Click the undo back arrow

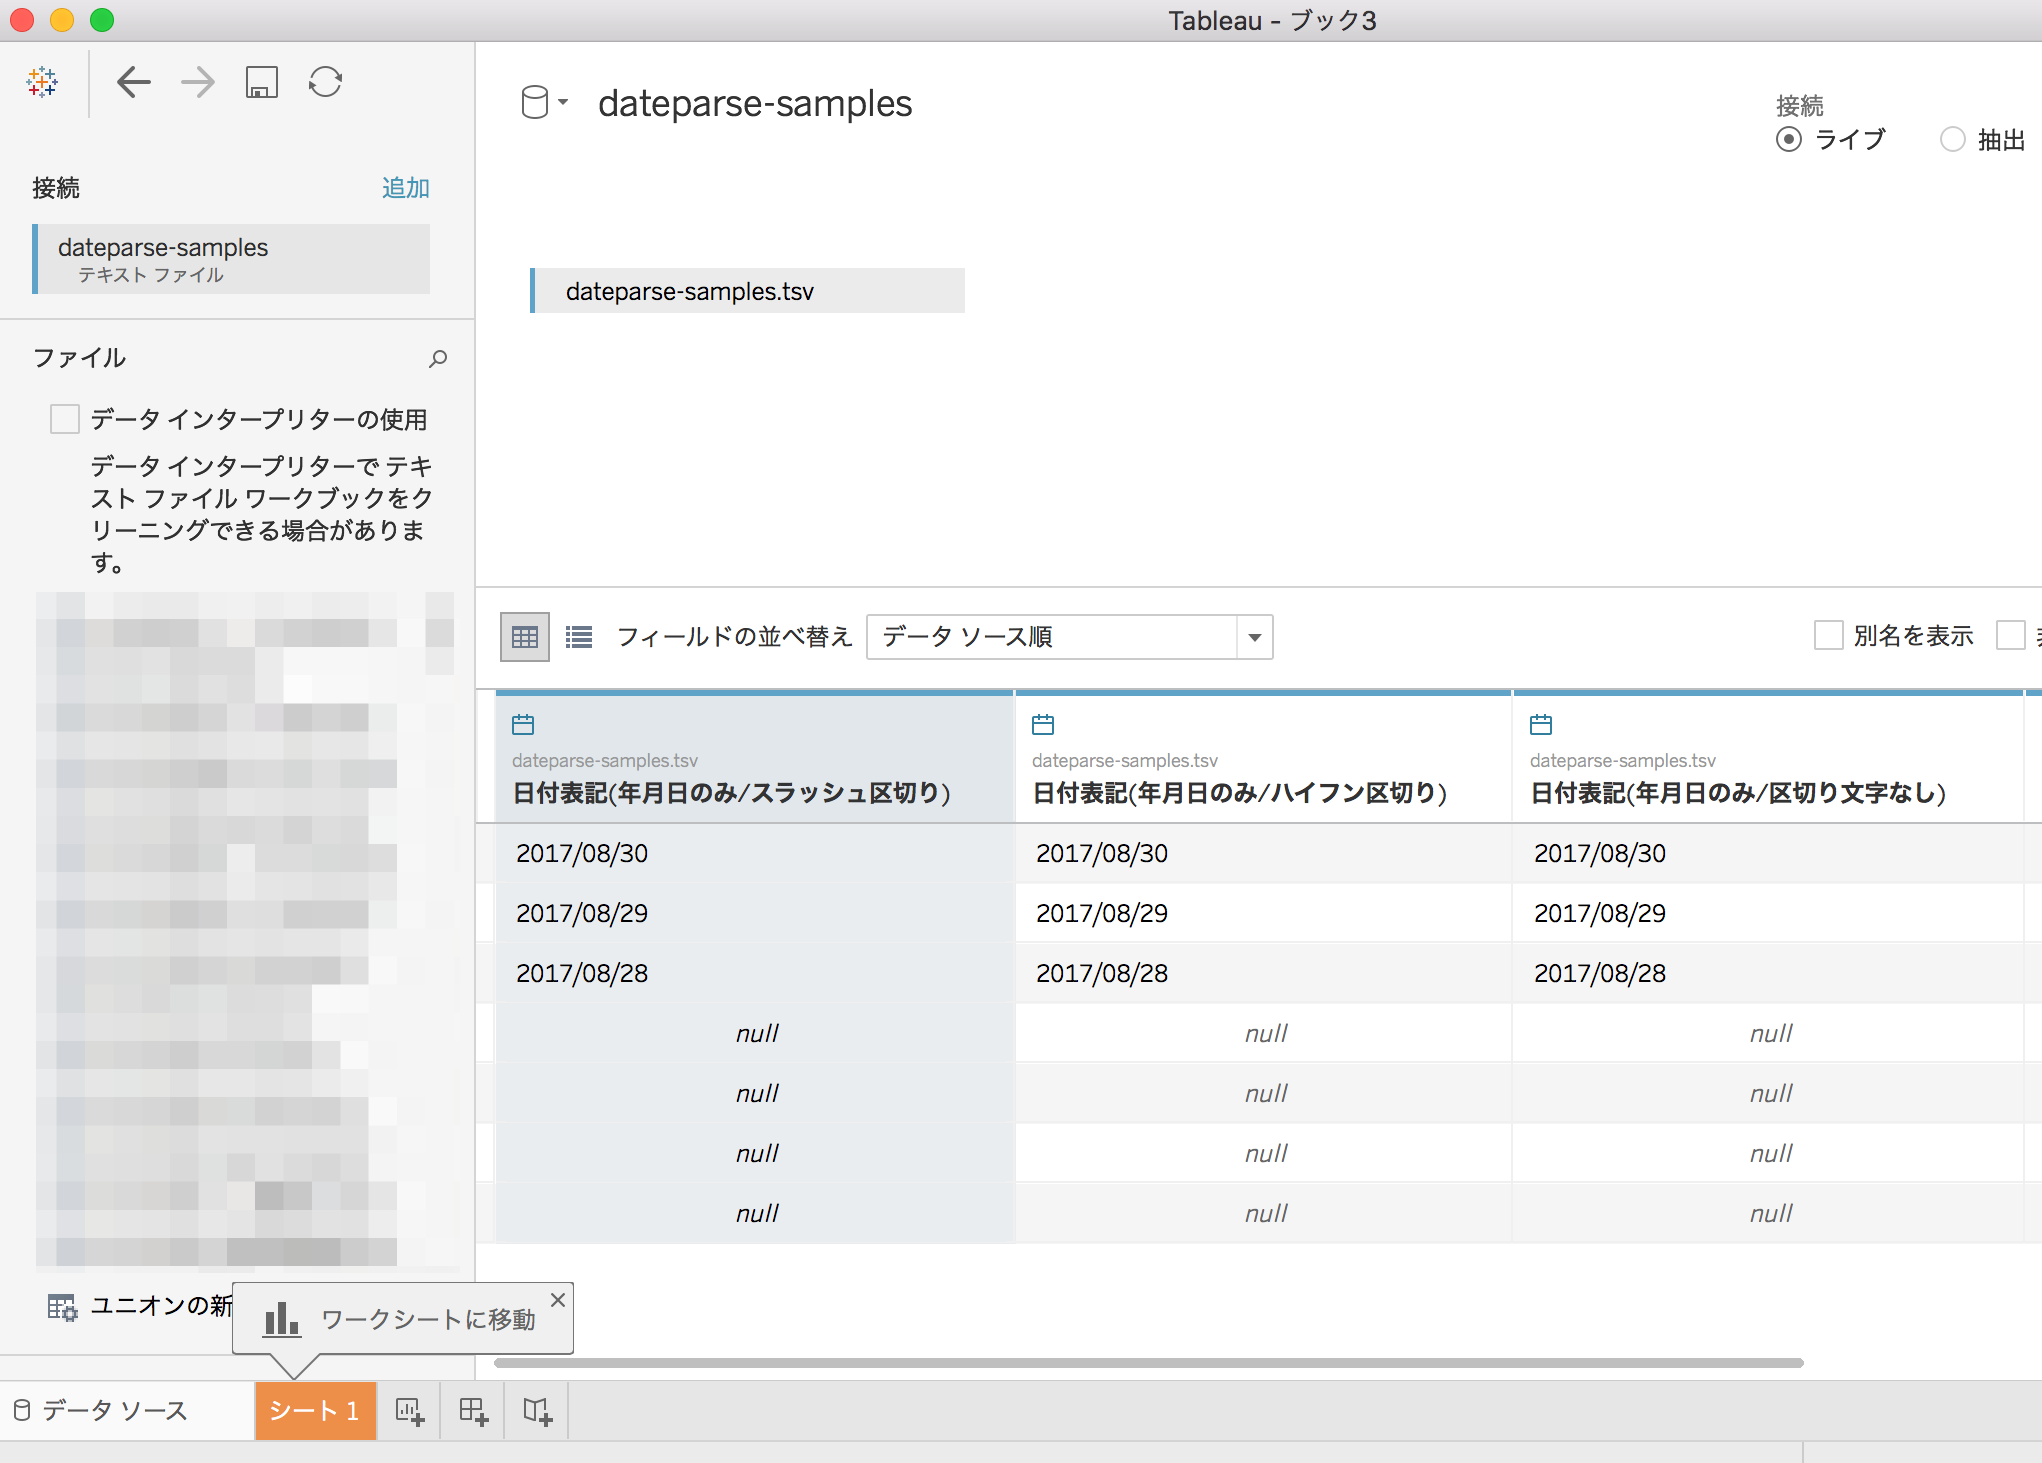[x=135, y=82]
